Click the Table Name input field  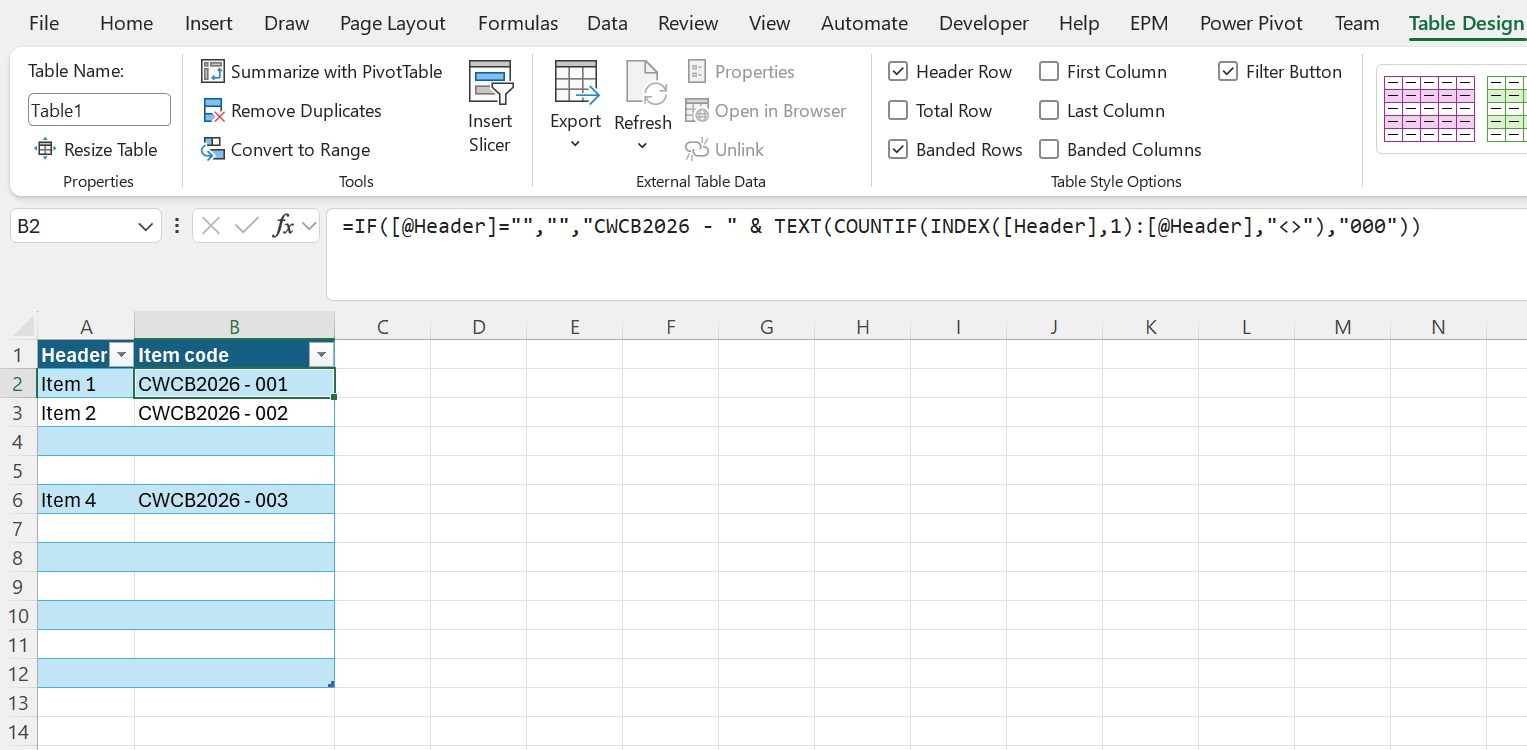pos(99,110)
